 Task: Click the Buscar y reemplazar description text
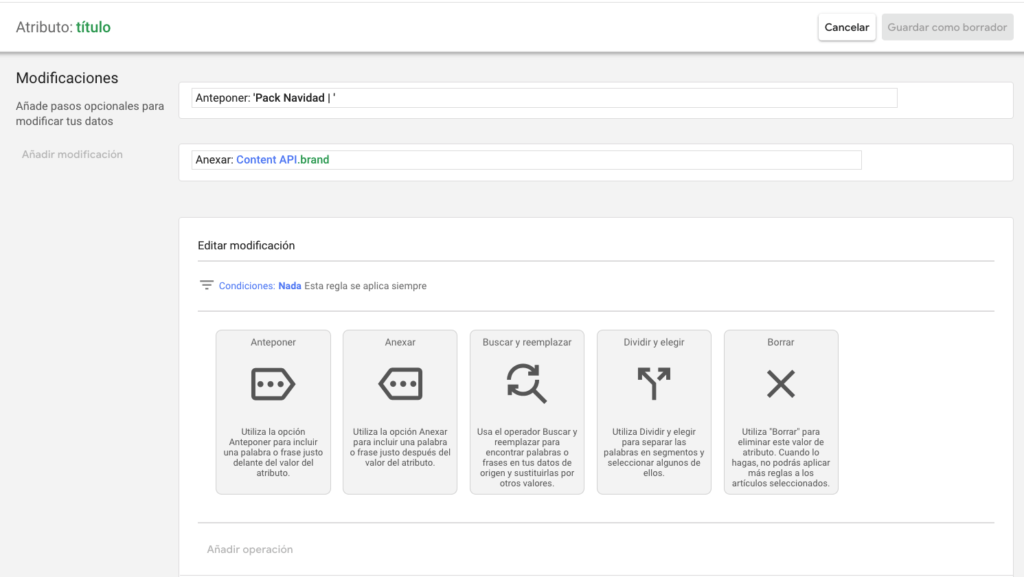[526, 458]
